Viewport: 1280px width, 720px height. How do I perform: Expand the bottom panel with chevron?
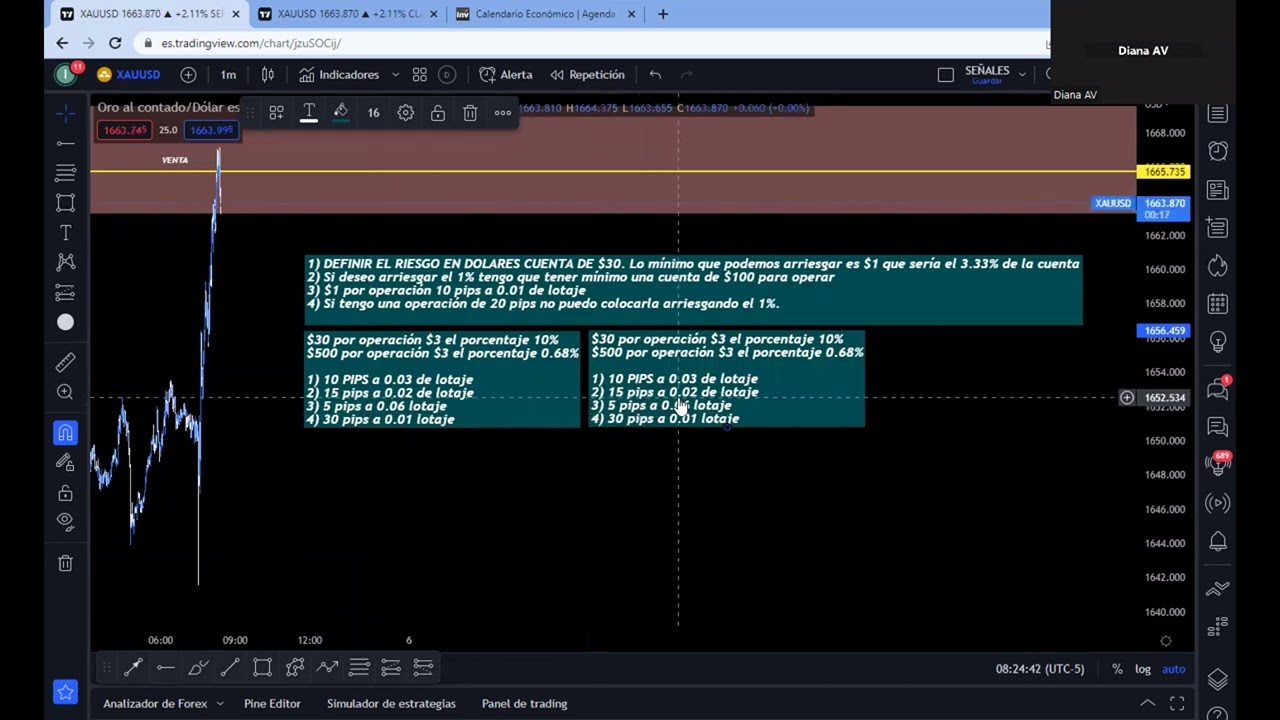(x=1148, y=704)
